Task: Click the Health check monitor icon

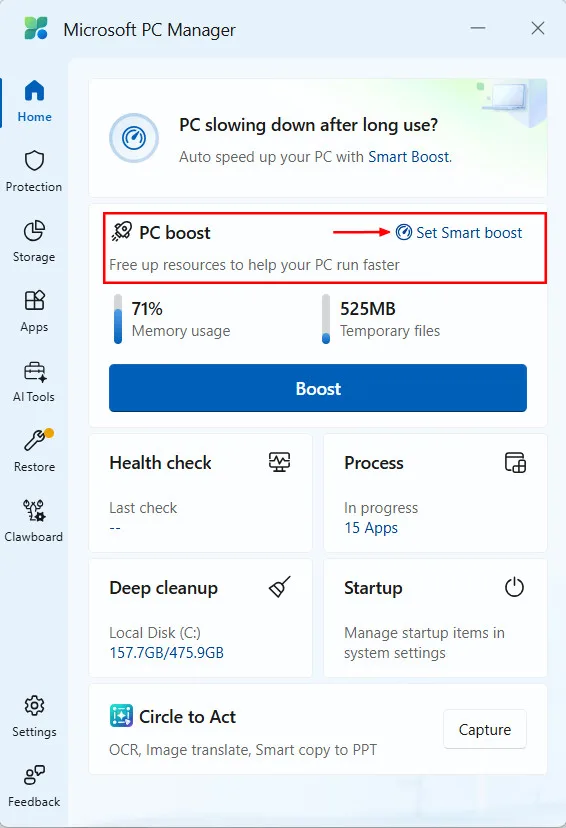Action: click(279, 463)
